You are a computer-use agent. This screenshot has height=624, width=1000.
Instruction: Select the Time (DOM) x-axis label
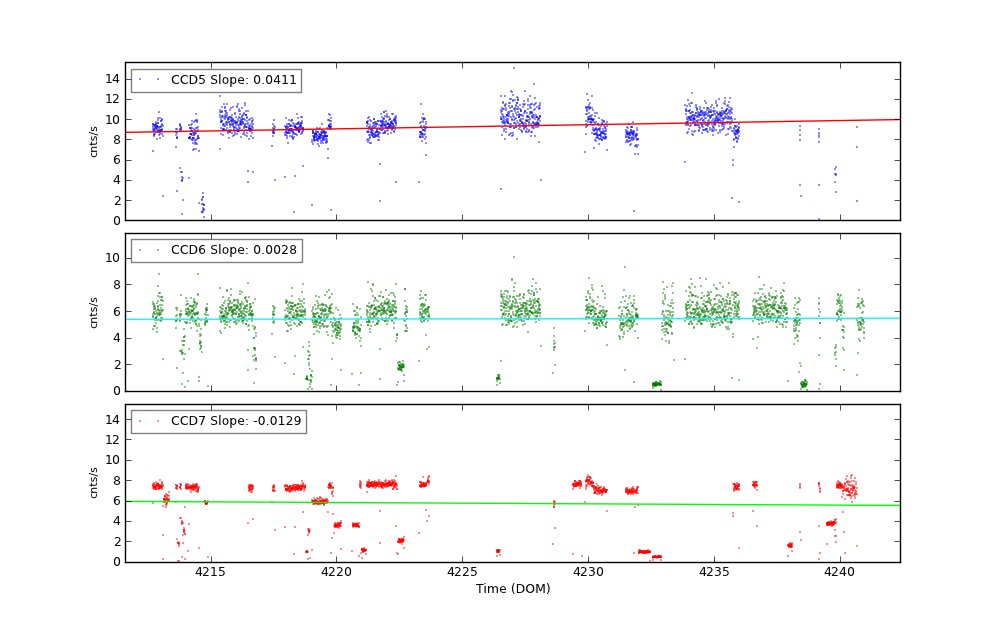512,589
